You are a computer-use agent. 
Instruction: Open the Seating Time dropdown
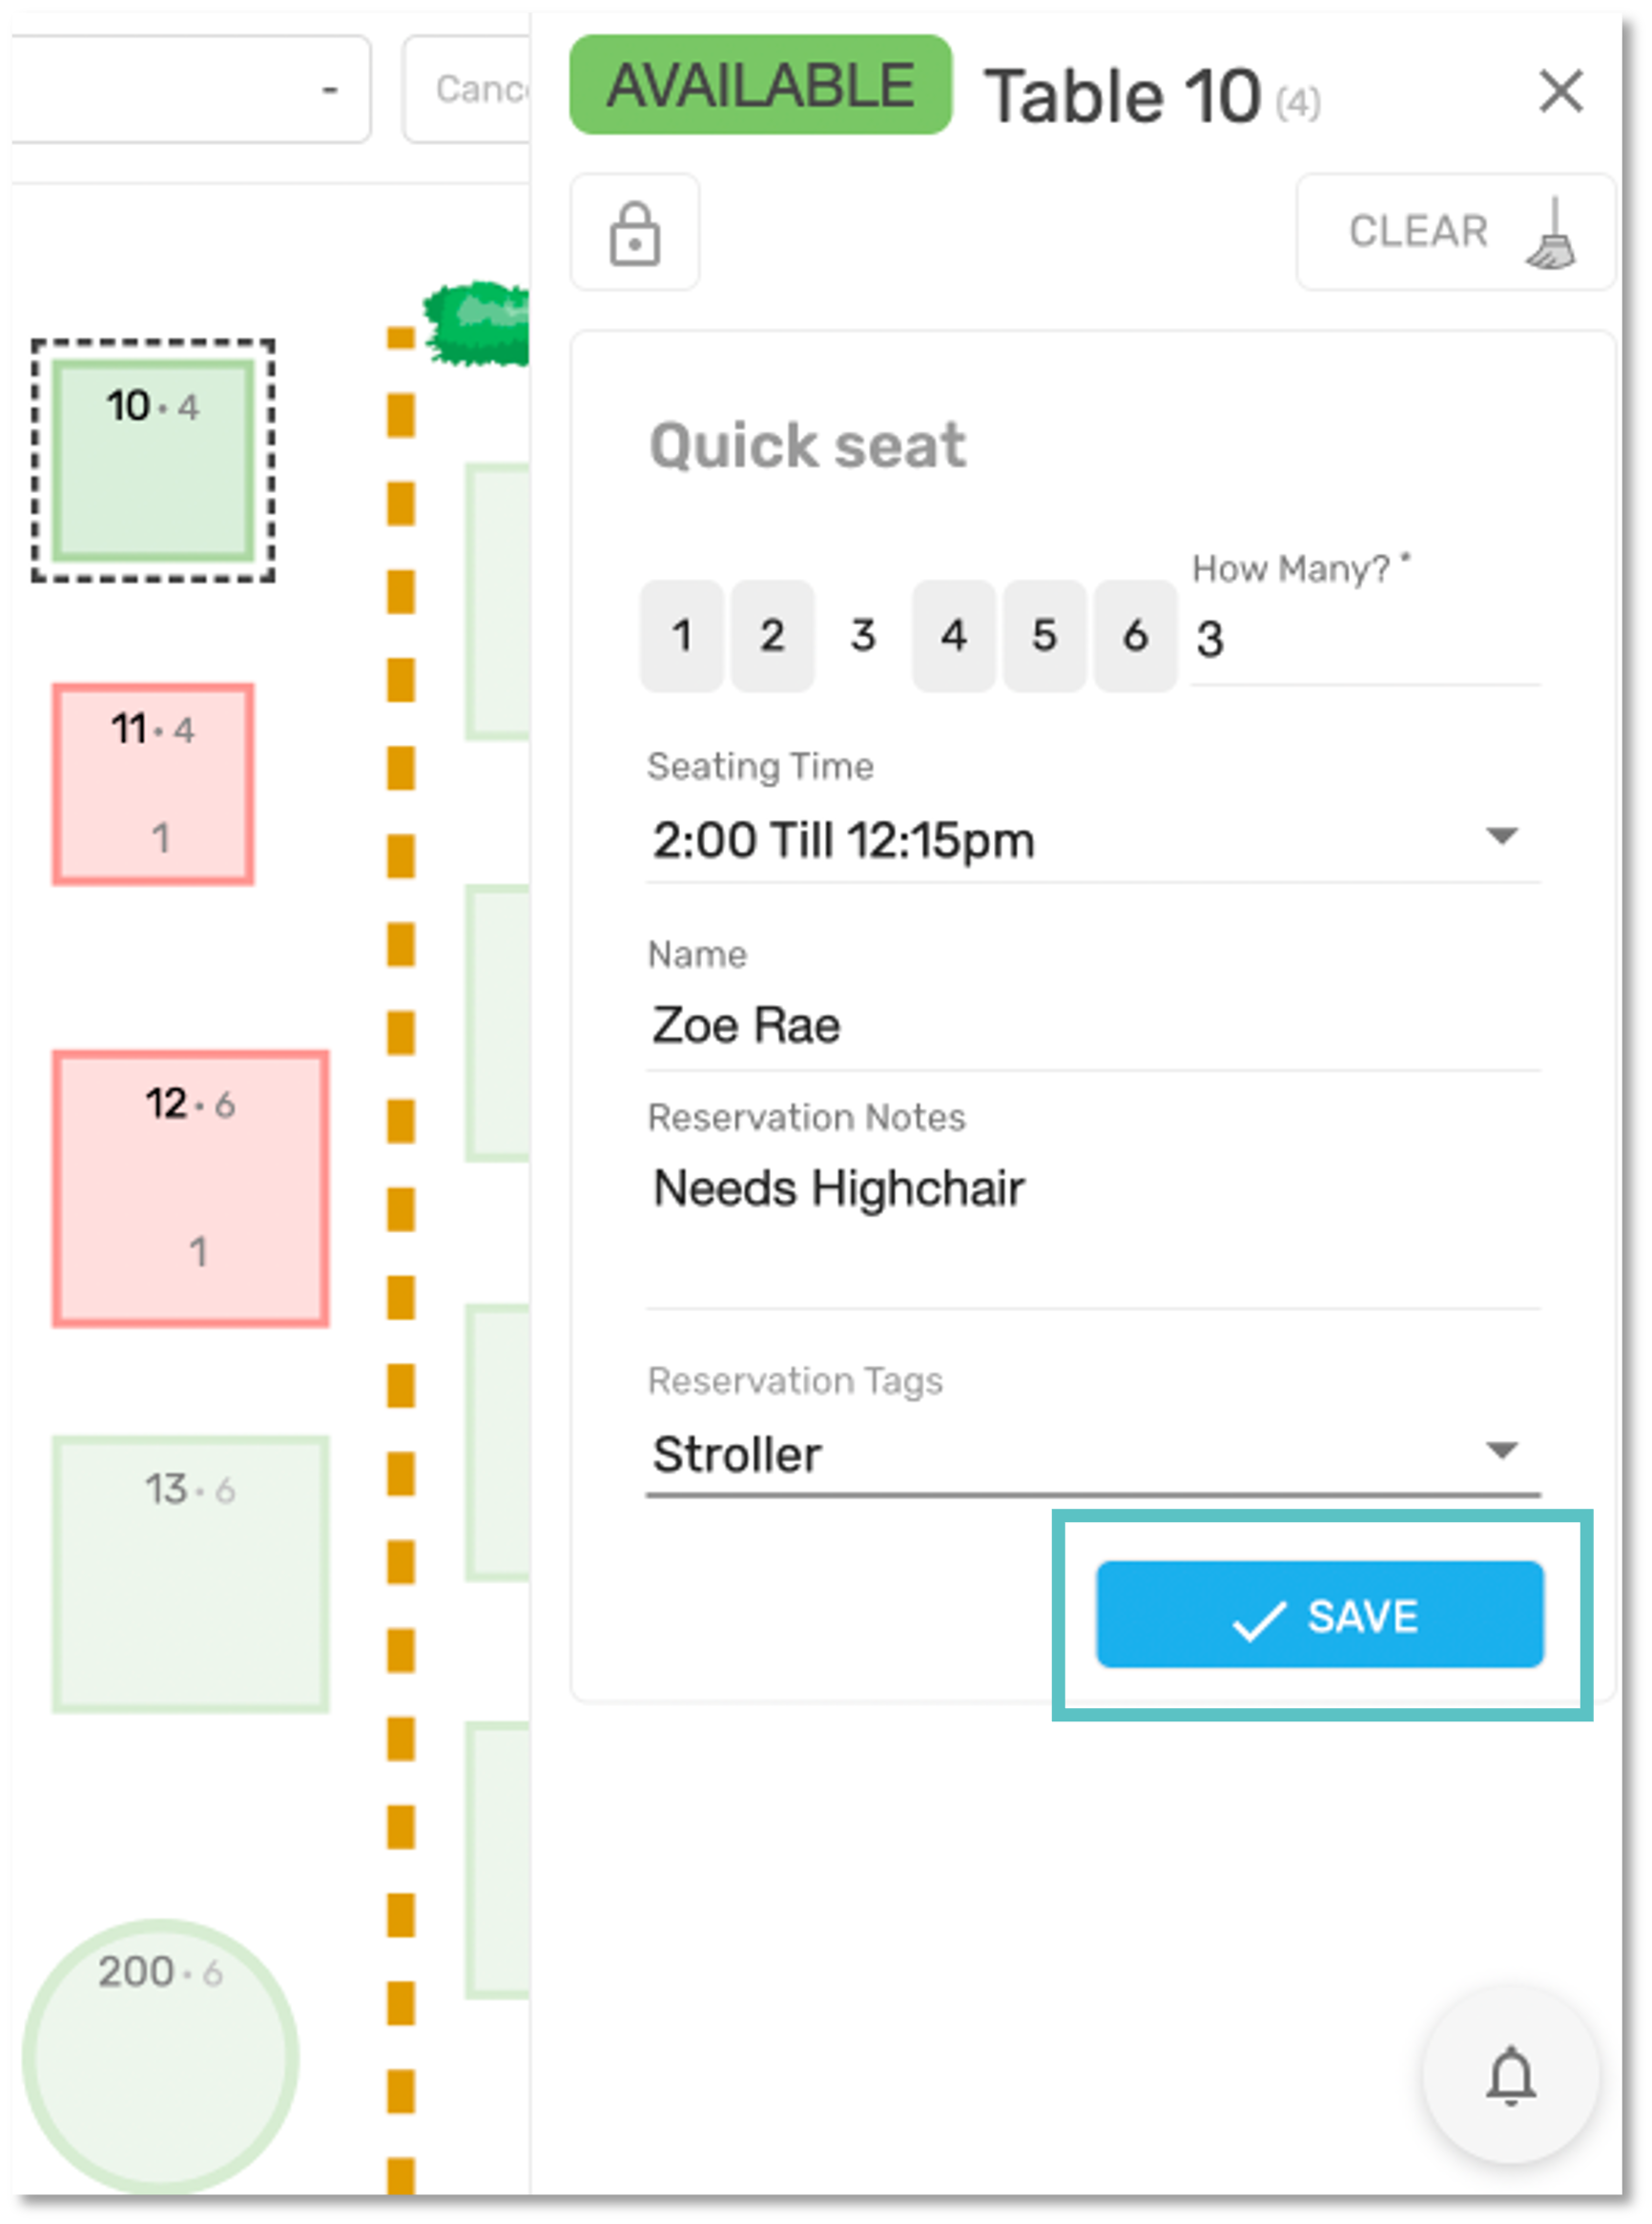point(1501,838)
